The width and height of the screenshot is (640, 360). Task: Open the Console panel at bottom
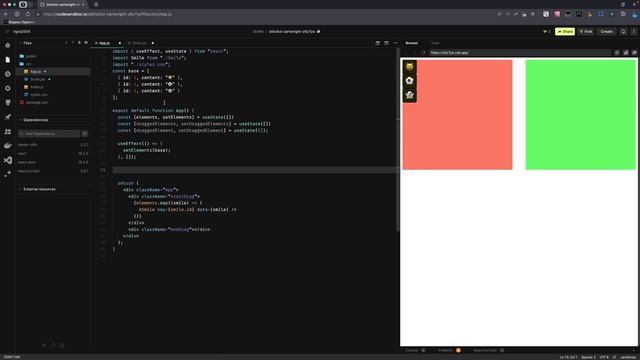[x=415, y=350]
